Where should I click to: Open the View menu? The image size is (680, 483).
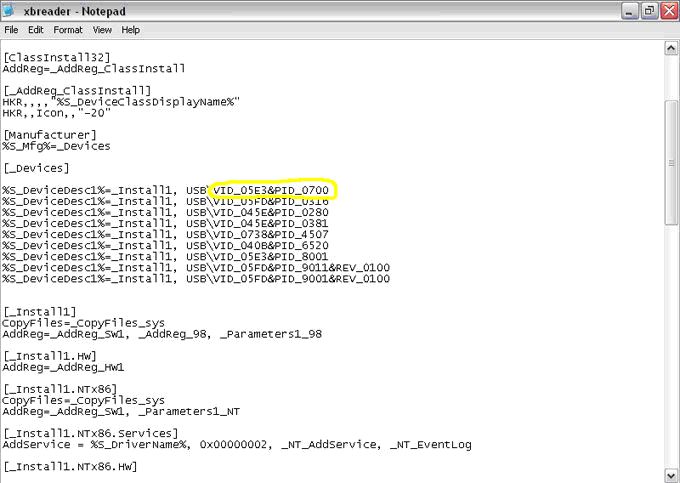point(102,30)
